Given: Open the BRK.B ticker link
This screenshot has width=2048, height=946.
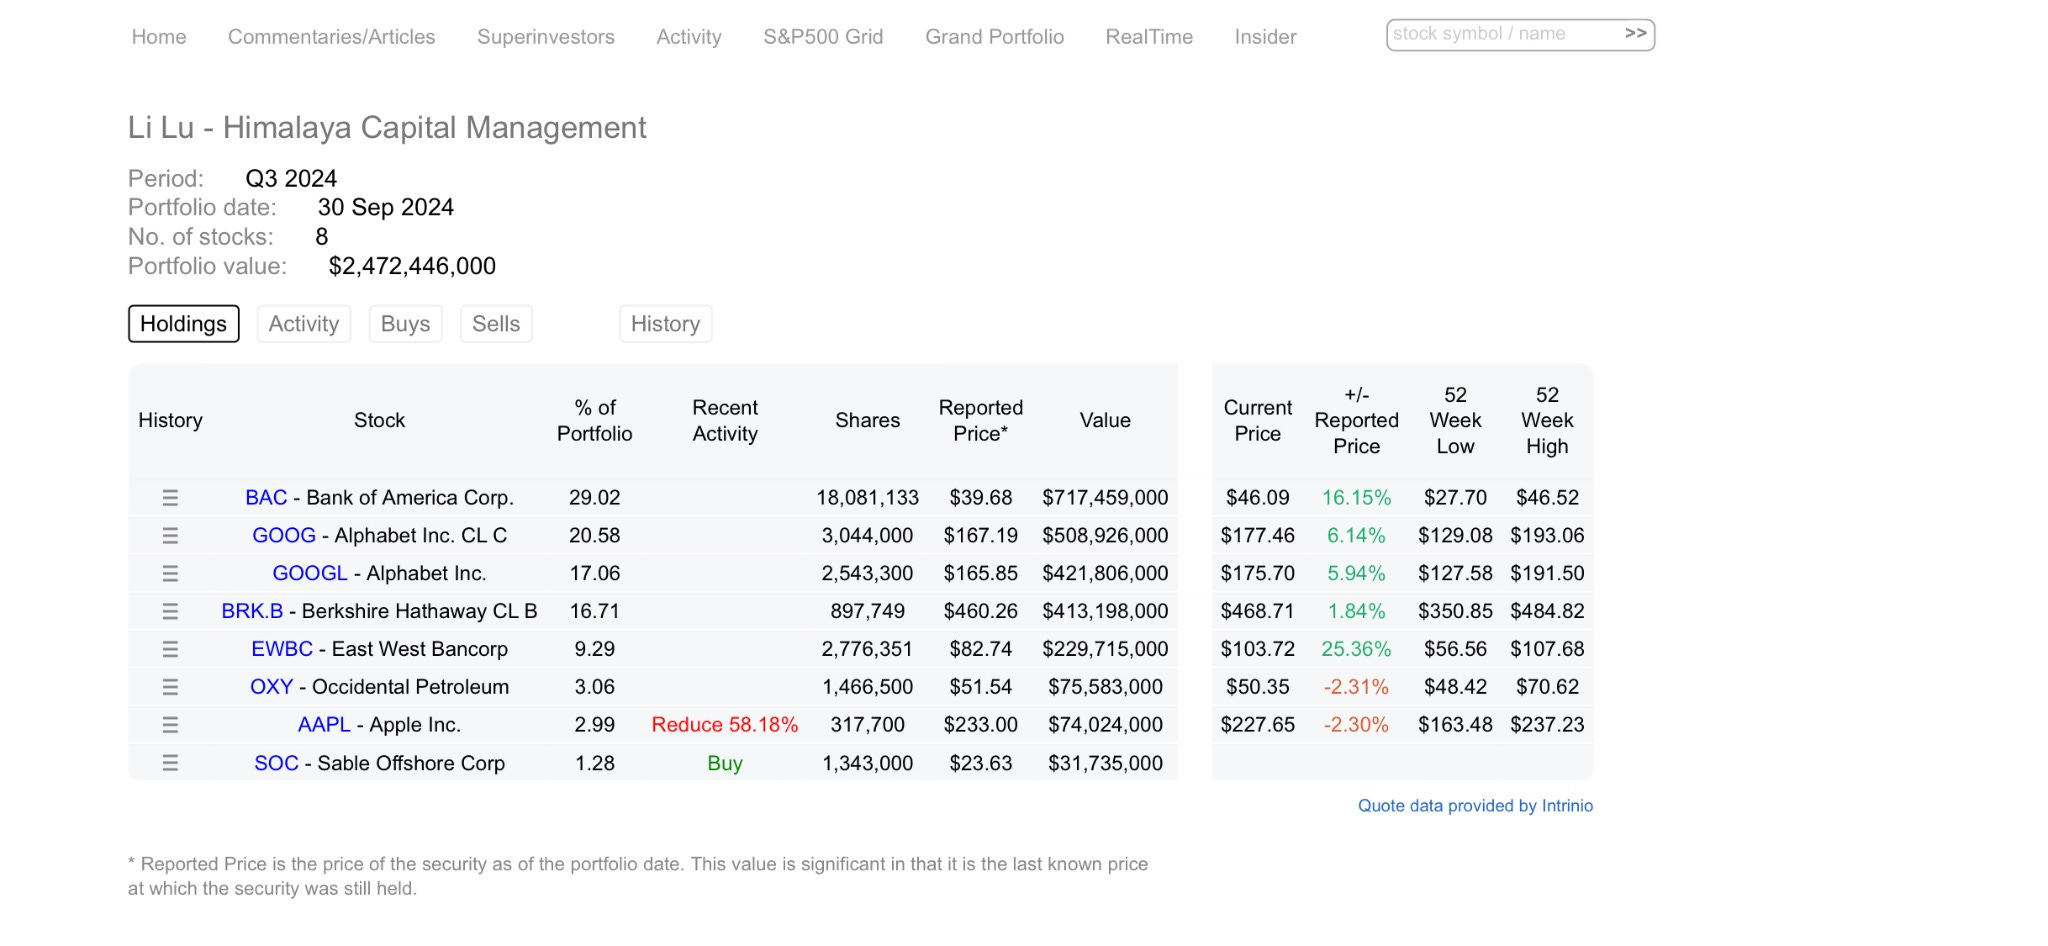Looking at the screenshot, I should click(252, 611).
